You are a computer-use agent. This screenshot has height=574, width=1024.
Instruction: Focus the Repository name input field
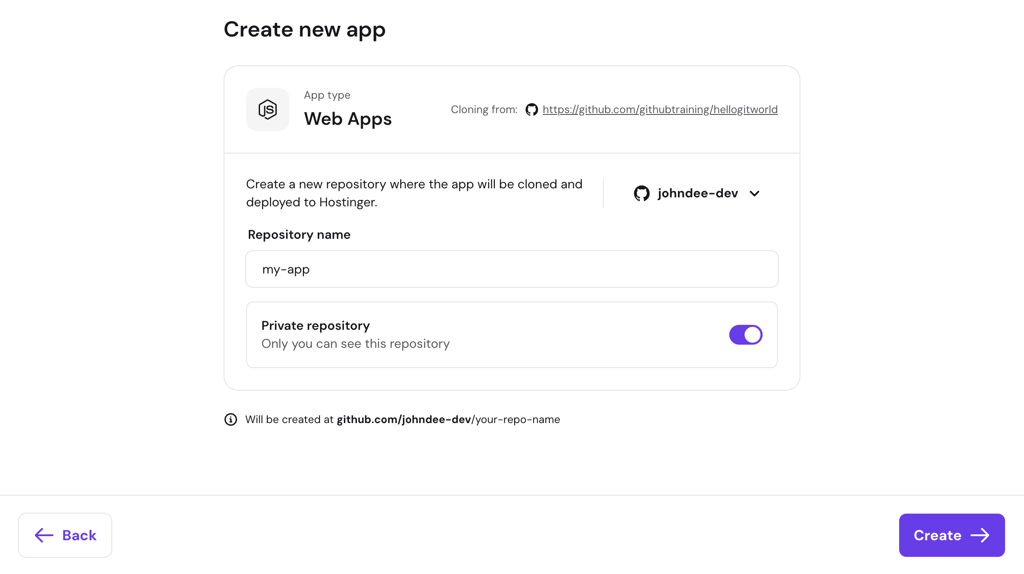[511, 269]
